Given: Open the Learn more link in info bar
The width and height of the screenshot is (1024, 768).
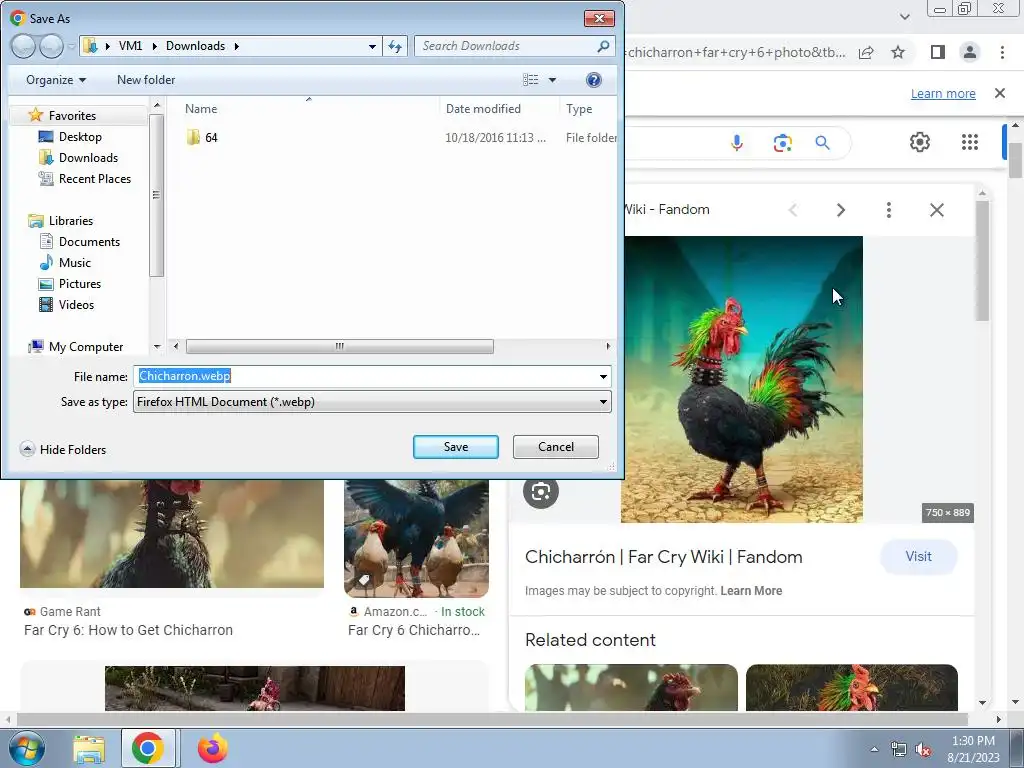Looking at the screenshot, I should [x=943, y=93].
